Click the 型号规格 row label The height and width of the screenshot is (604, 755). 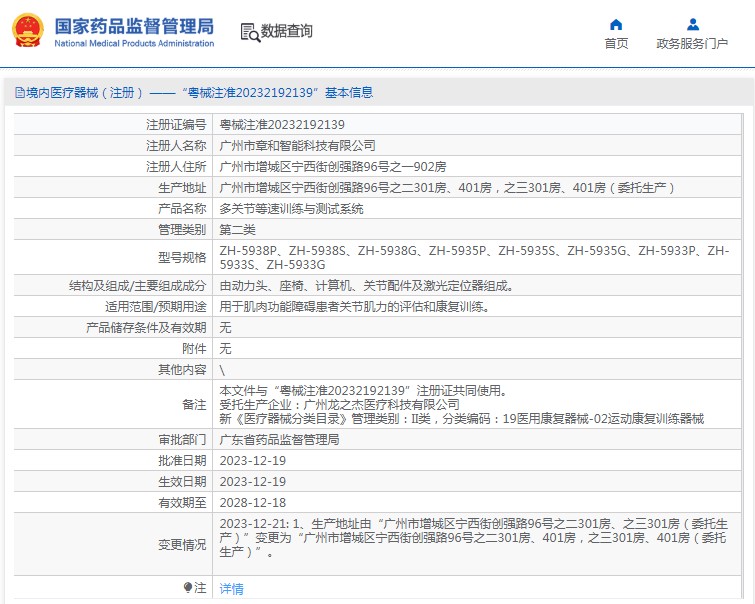coord(182,258)
